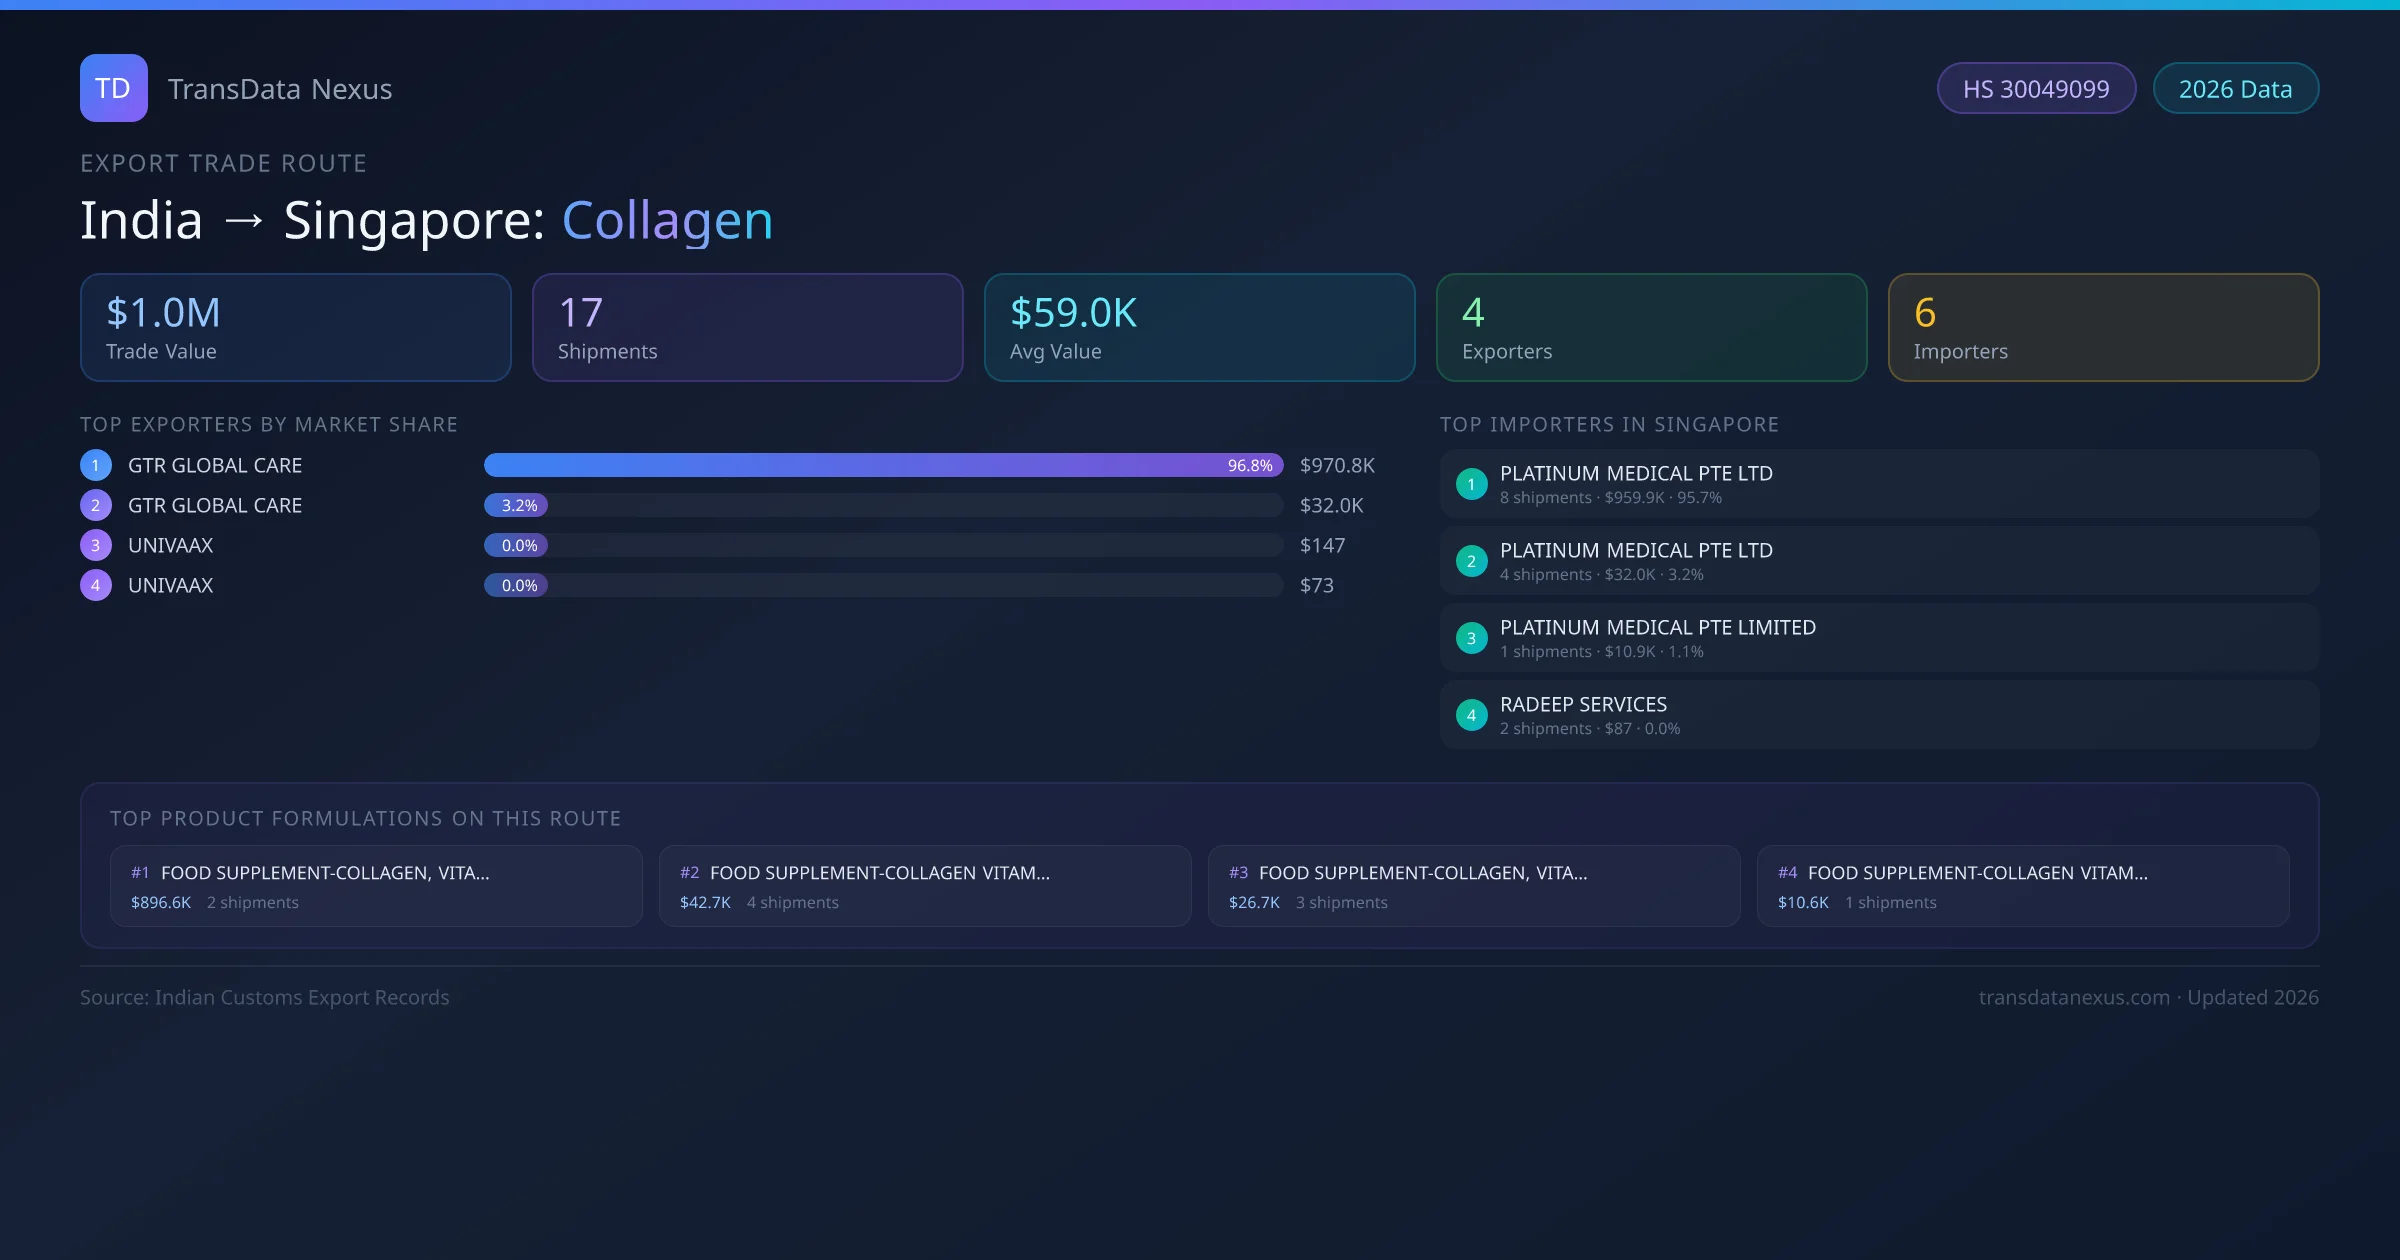Open the $1.0M Trade Value card

pyautogui.click(x=295, y=327)
